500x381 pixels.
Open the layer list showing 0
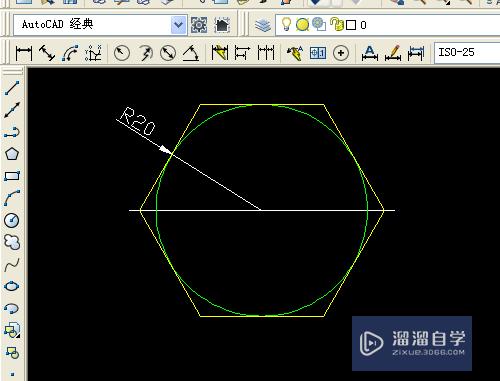[387, 25]
